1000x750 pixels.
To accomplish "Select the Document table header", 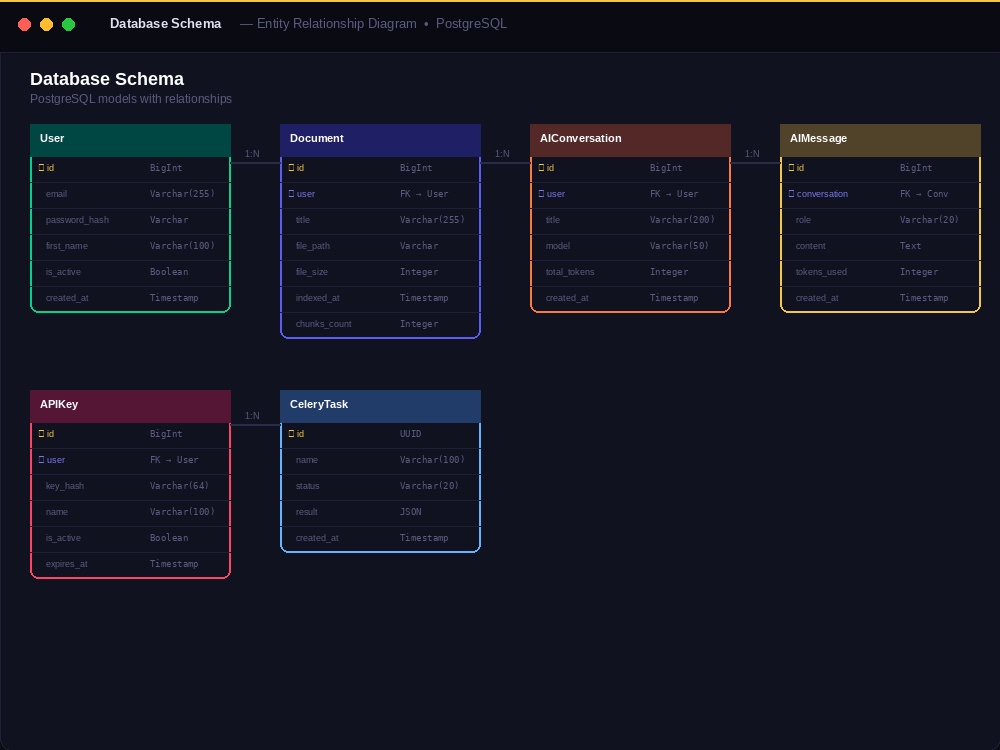I will click(x=380, y=140).
